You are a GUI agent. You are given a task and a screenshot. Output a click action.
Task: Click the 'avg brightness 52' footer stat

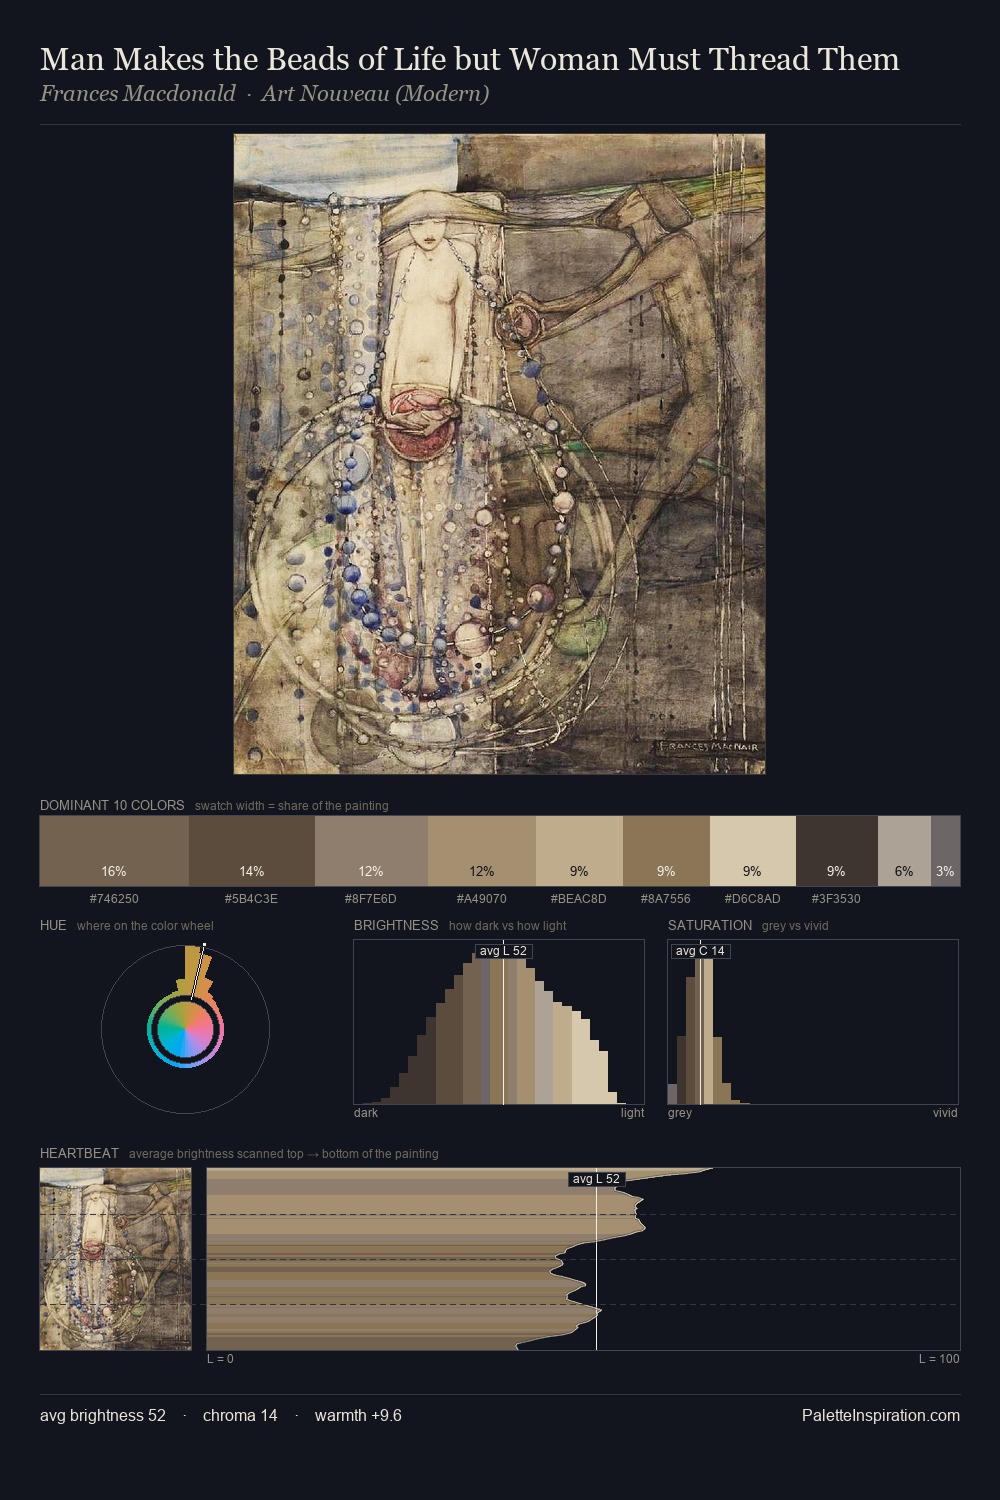pyautogui.click(x=103, y=1415)
